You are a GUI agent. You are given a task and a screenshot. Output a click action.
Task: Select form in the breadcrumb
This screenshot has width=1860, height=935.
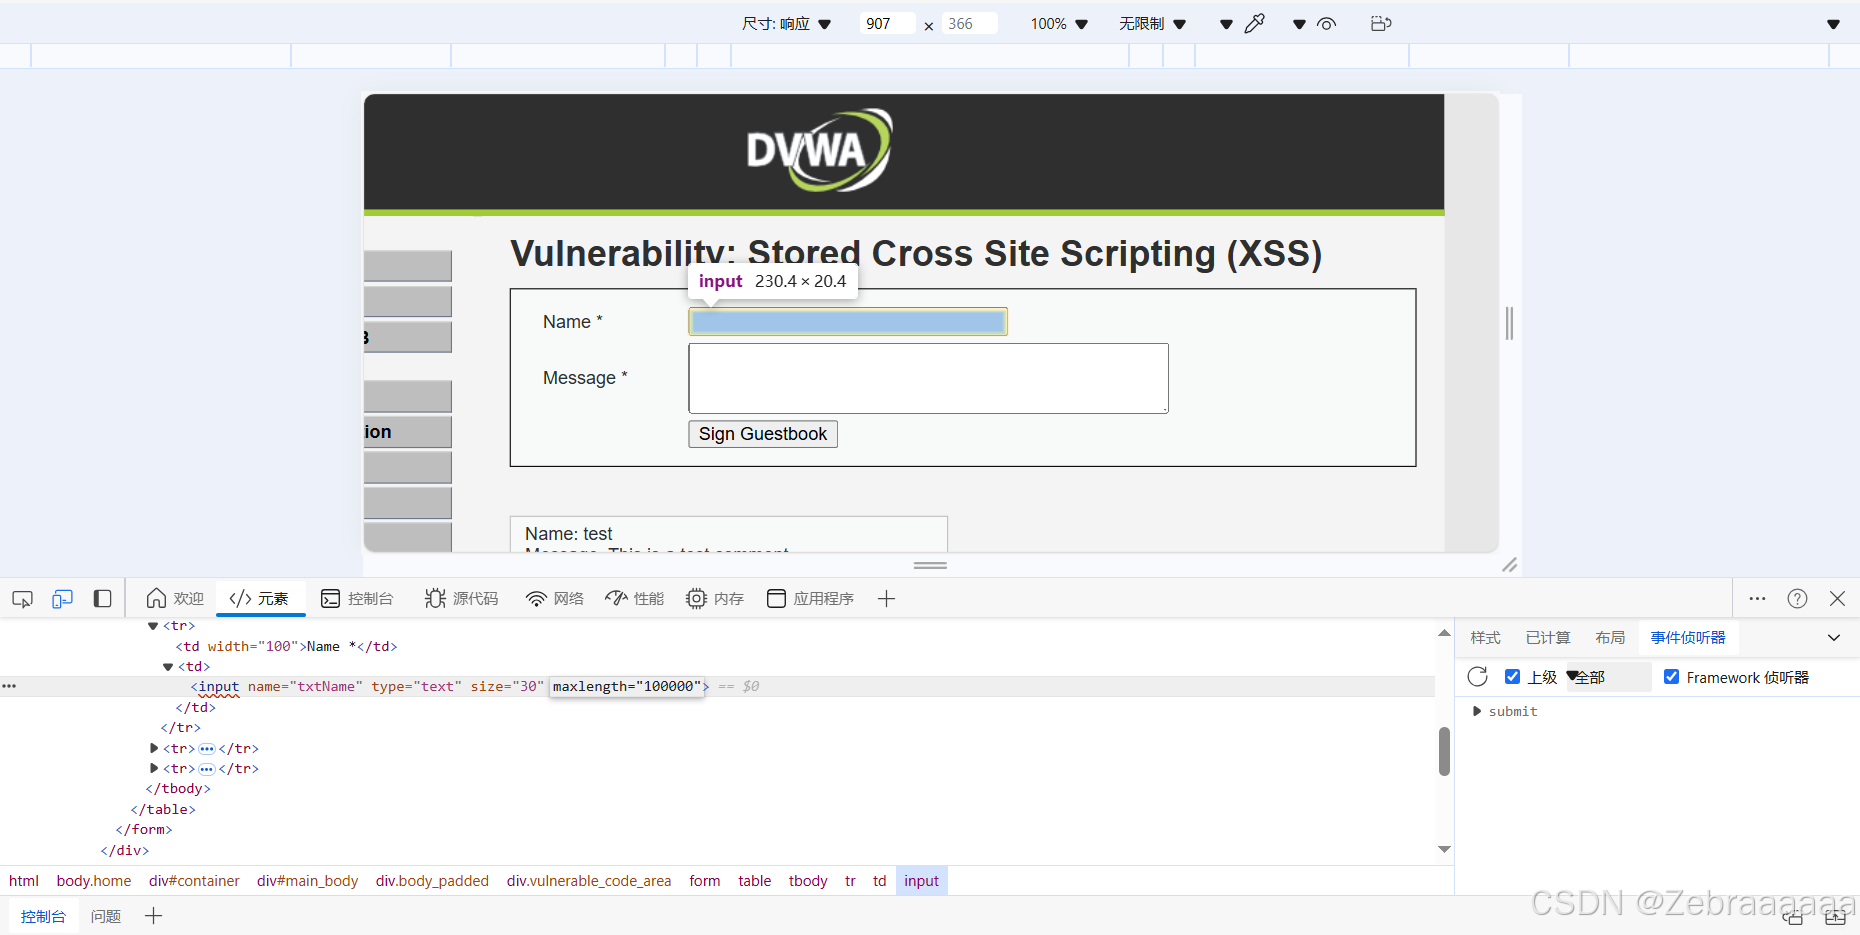[705, 881]
